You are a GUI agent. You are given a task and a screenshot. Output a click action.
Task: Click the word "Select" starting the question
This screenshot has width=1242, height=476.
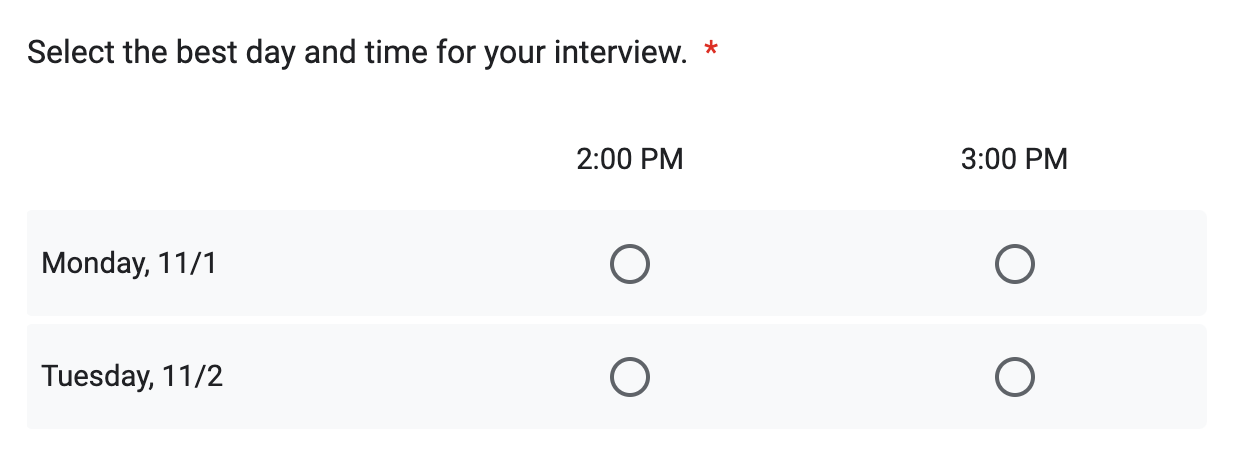coord(70,52)
